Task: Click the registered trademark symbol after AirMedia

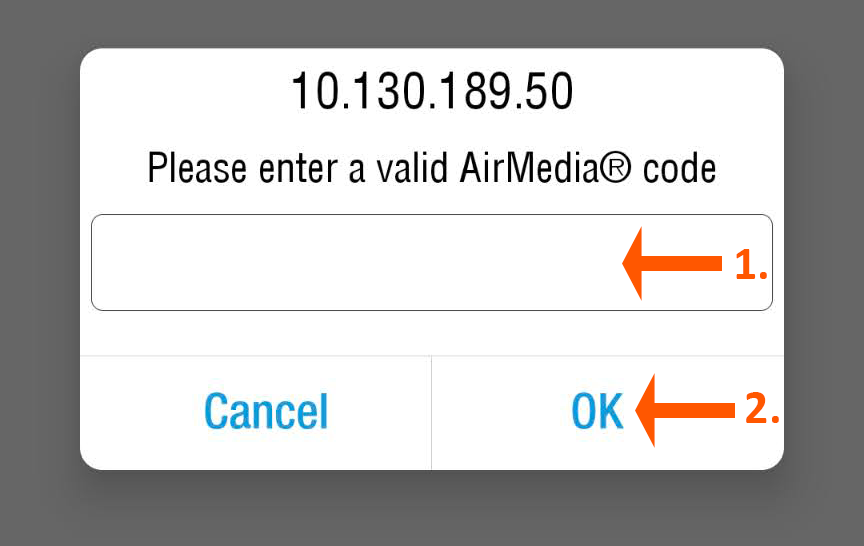Action: click(617, 167)
